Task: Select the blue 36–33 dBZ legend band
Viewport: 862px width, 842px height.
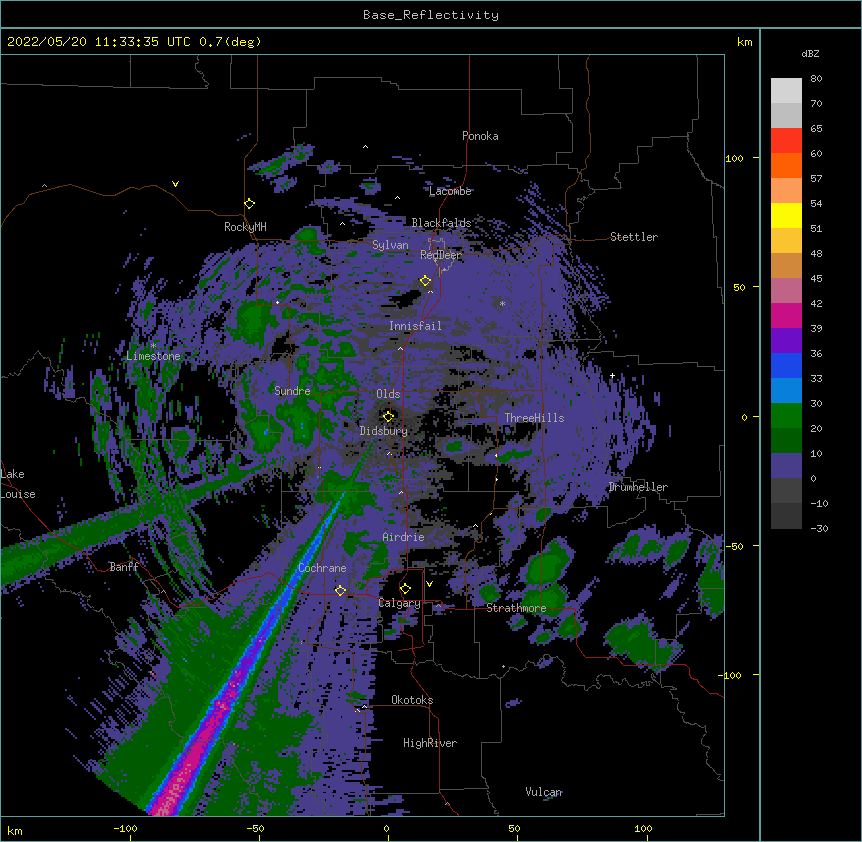Action: click(x=786, y=365)
